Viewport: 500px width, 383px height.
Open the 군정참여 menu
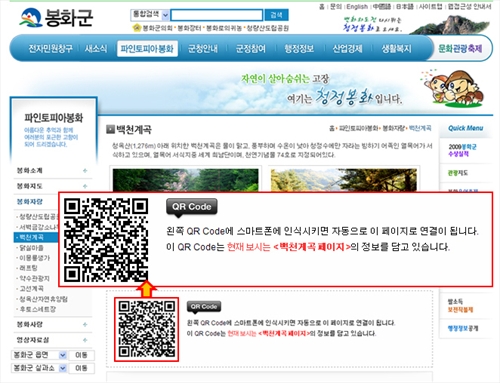[251, 49]
